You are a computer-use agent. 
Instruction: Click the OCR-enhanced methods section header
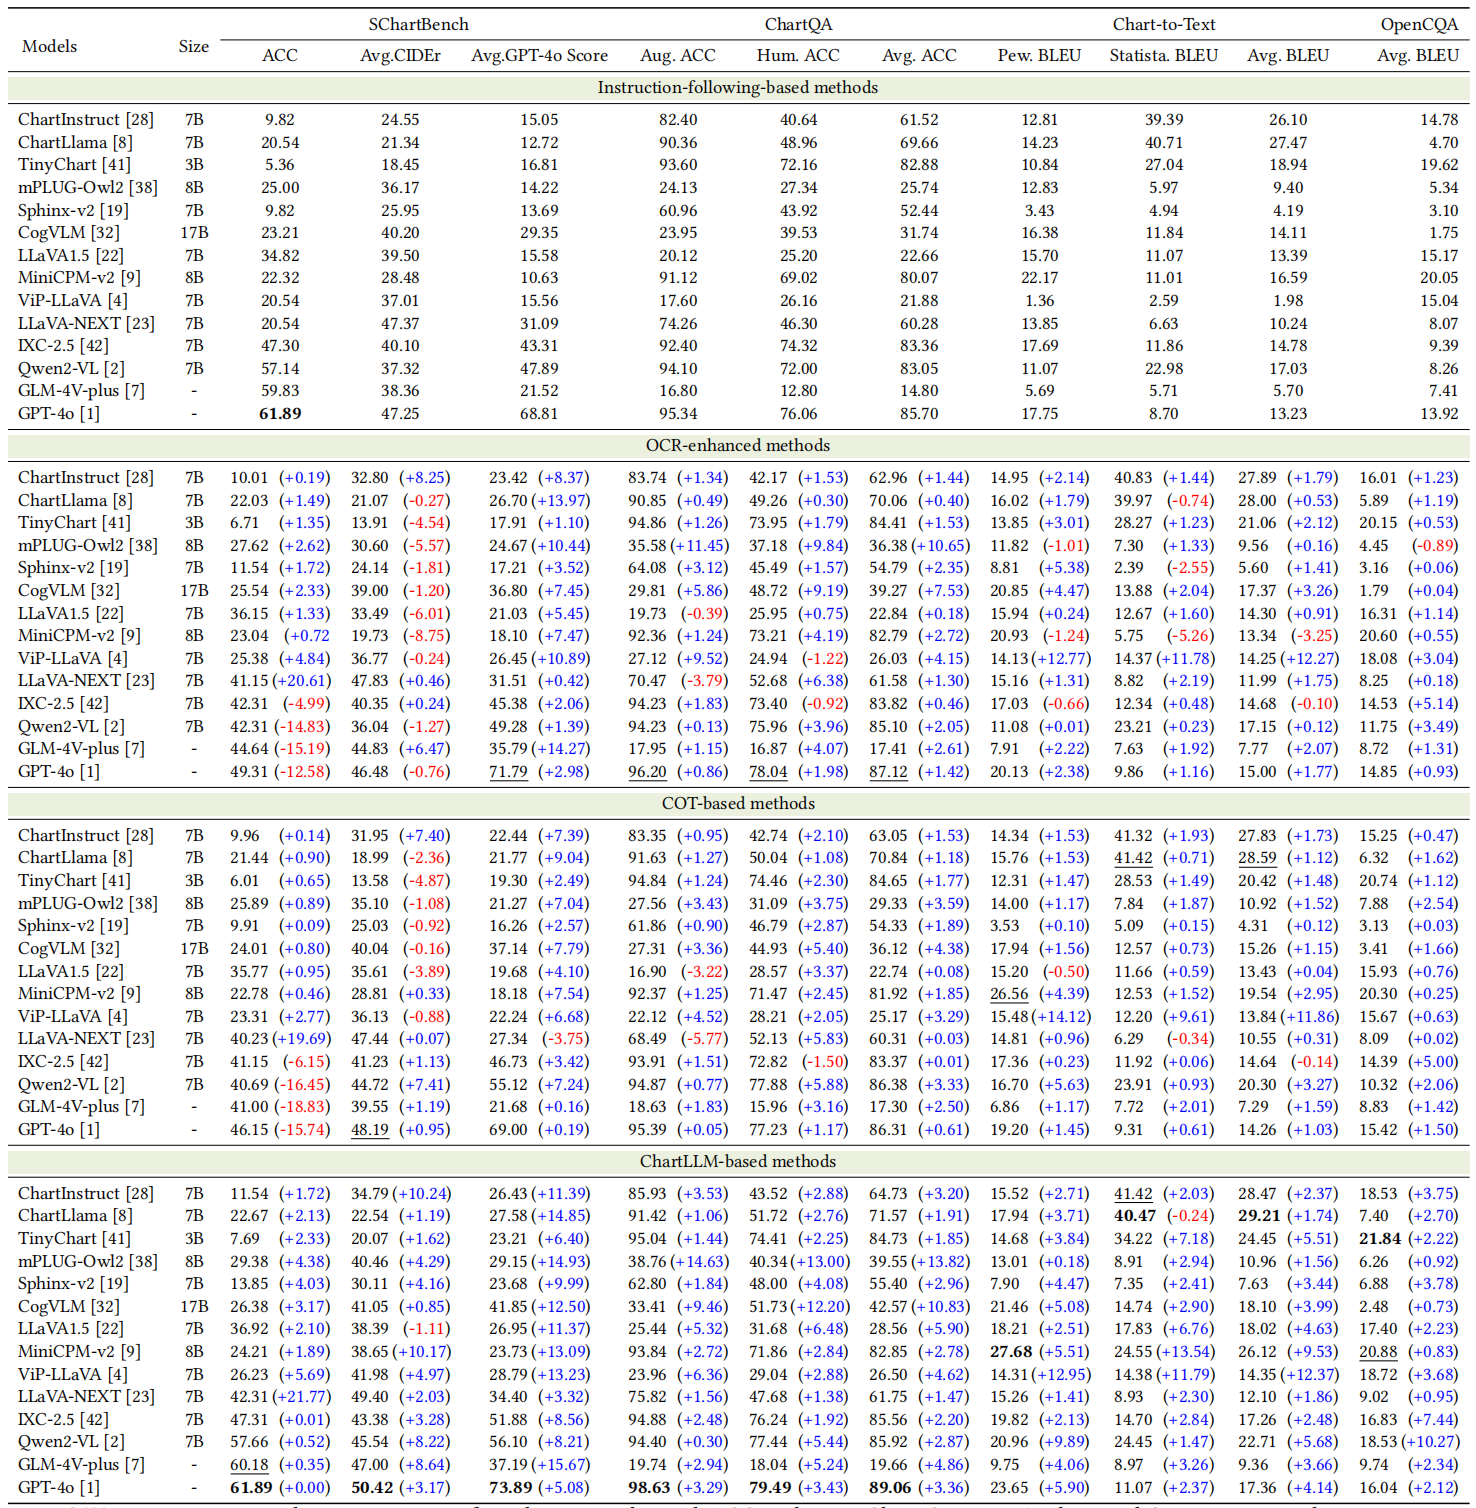coord(738,445)
